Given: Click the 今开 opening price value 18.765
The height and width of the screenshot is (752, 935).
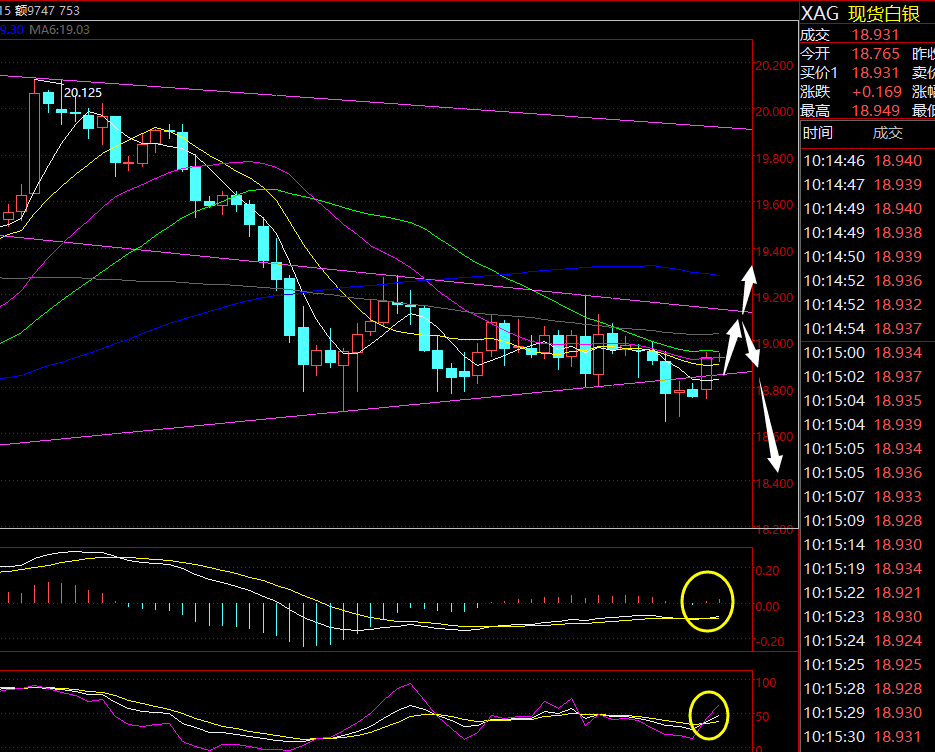Looking at the screenshot, I should pyautogui.click(x=873, y=54).
